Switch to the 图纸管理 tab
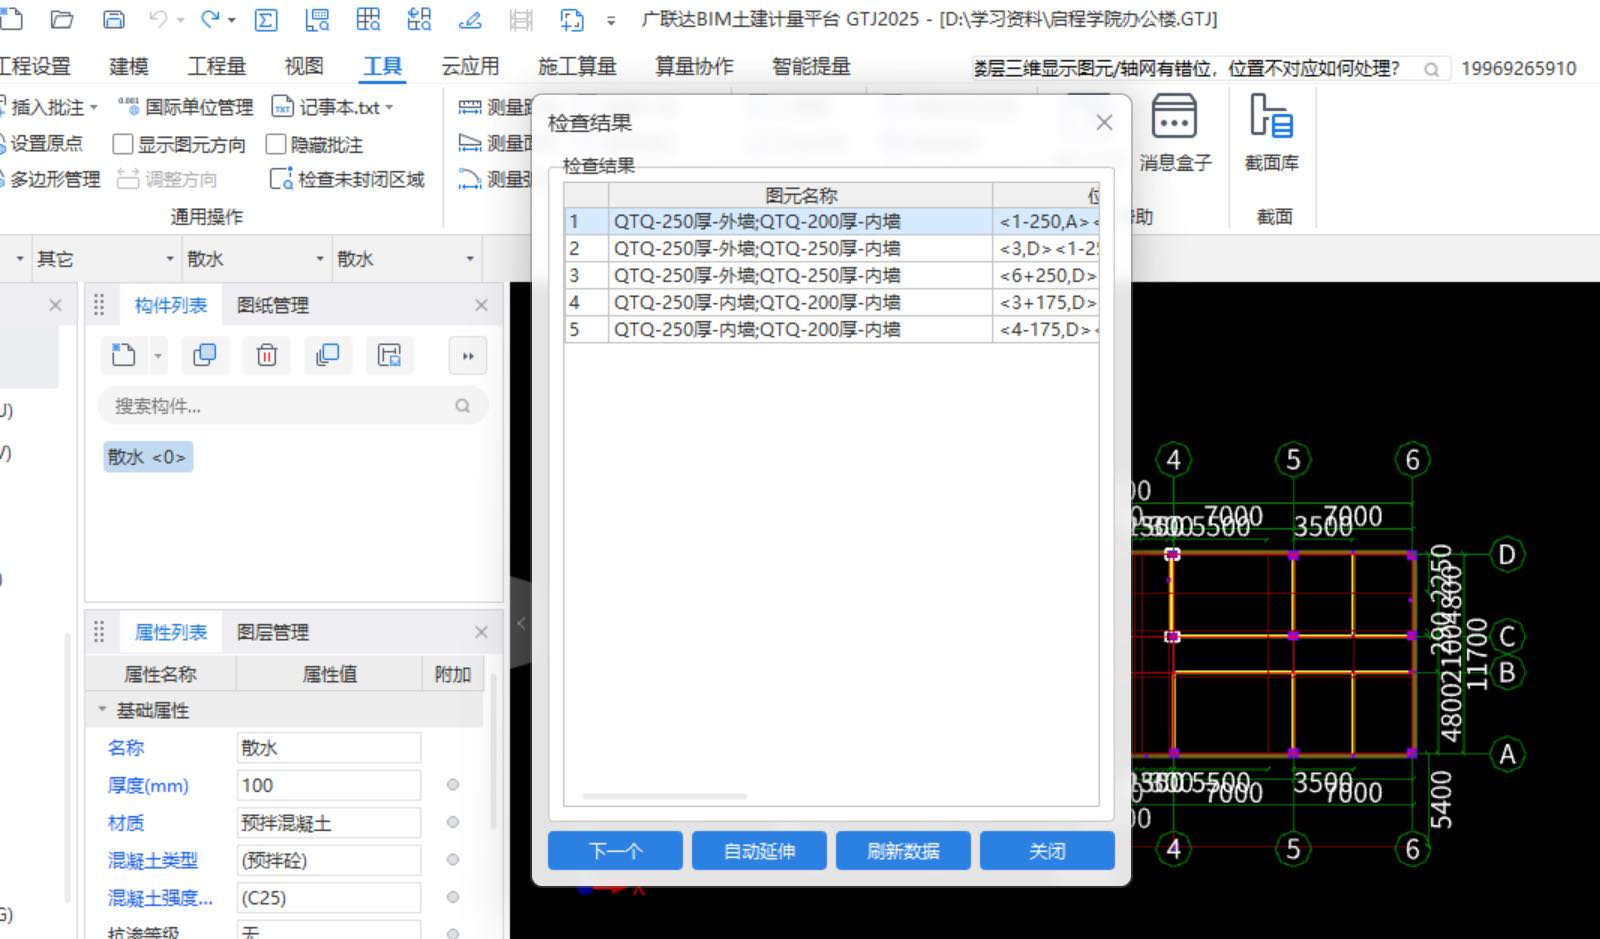This screenshot has width=1600, height=939. 273,305
